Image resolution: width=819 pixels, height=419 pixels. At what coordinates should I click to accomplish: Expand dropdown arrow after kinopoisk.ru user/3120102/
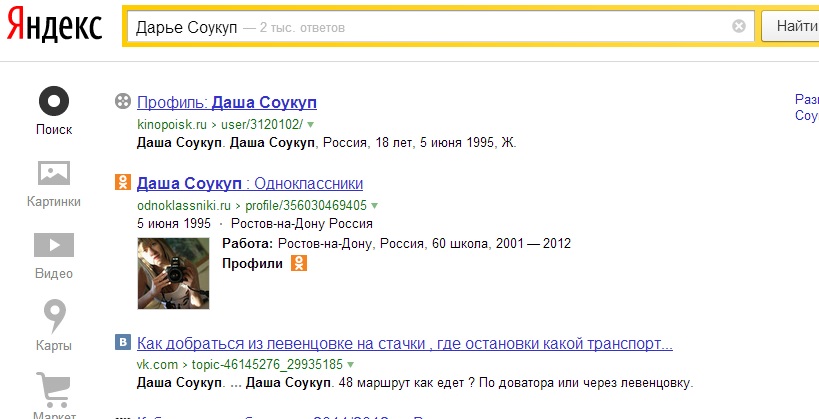(x=311, y=125)
